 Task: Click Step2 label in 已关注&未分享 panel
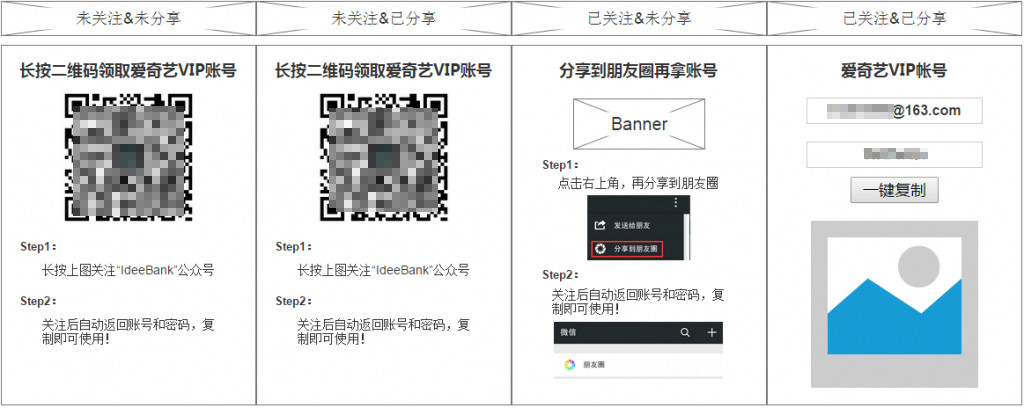pos(560,274)
